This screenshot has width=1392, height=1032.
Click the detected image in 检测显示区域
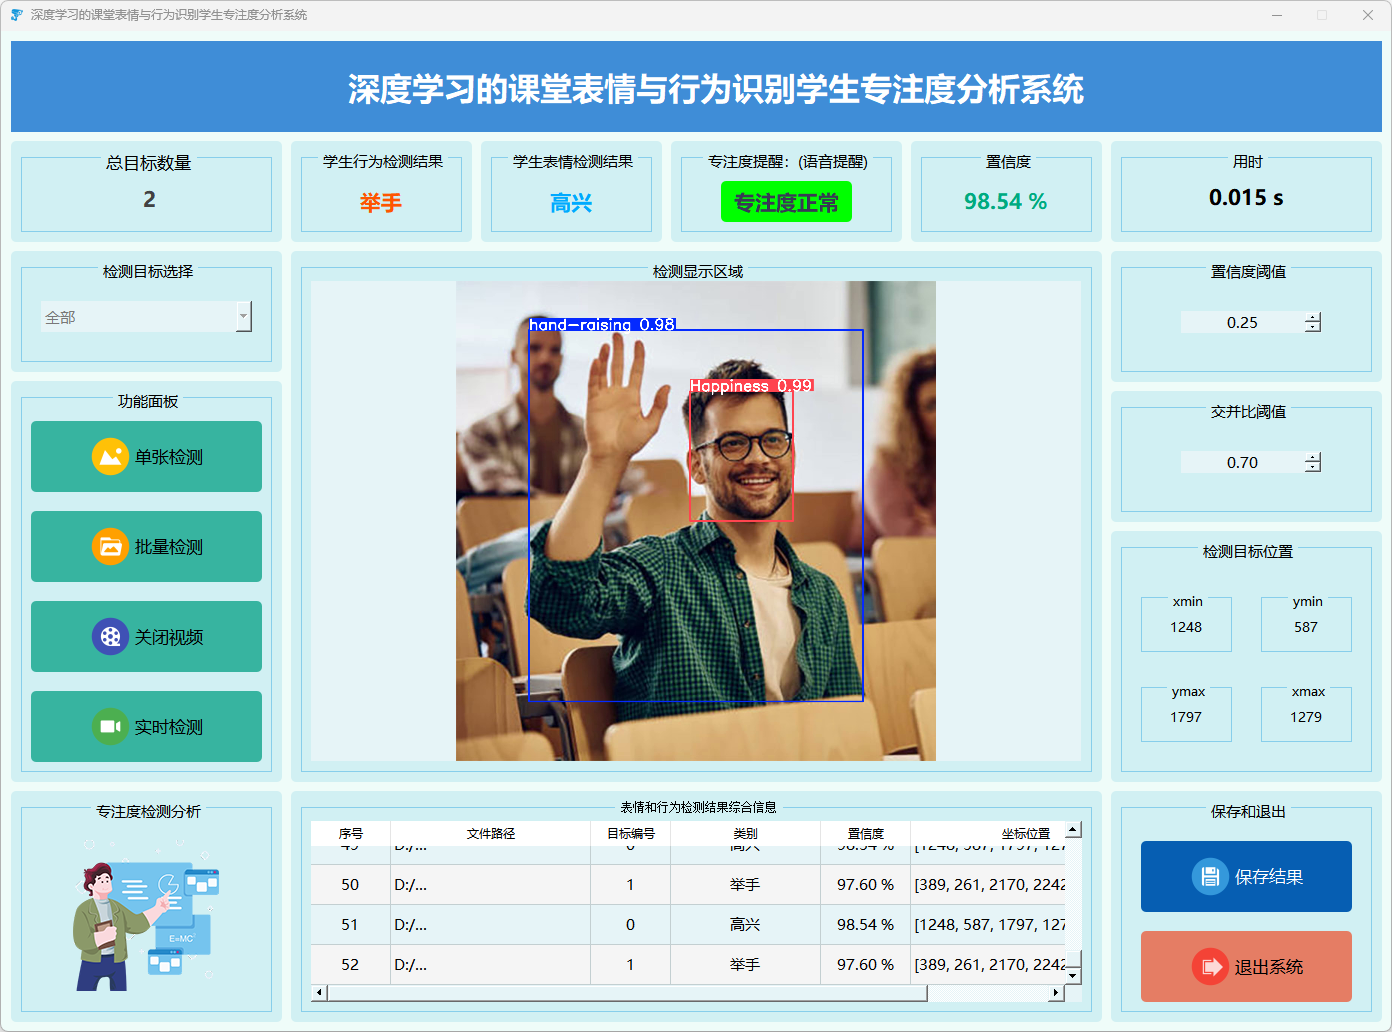pyautogui.click(x=695, y=520)
